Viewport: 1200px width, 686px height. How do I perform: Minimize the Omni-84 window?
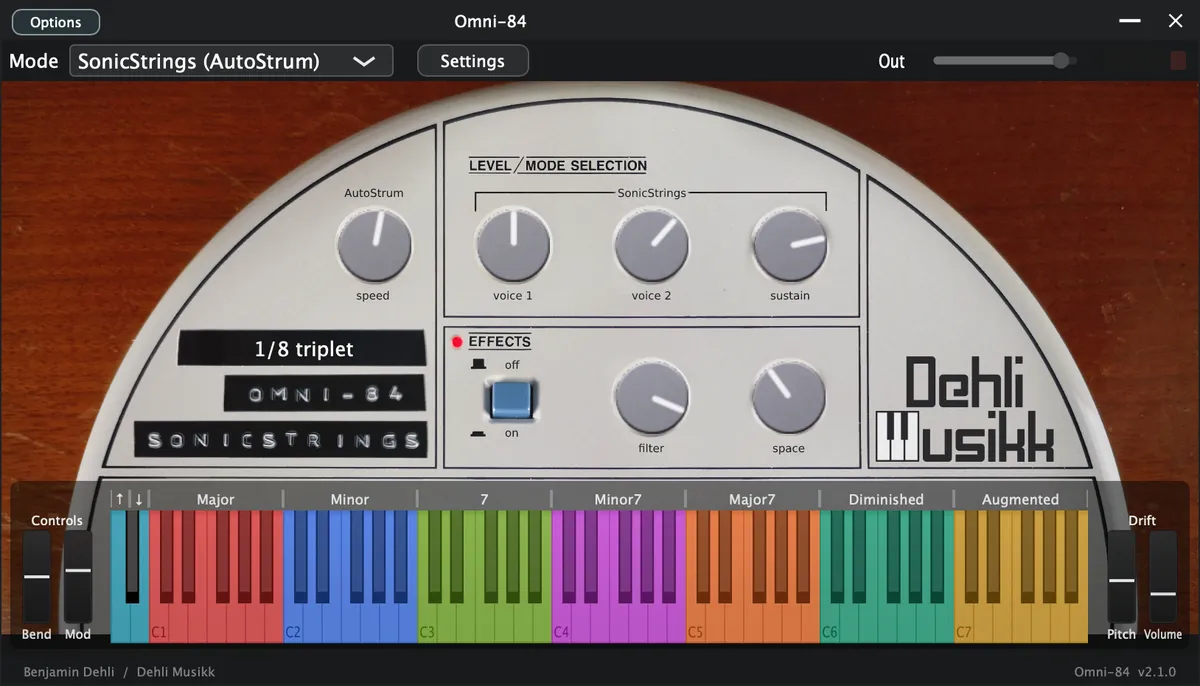pyautogui.click(x=1129, y=21)
